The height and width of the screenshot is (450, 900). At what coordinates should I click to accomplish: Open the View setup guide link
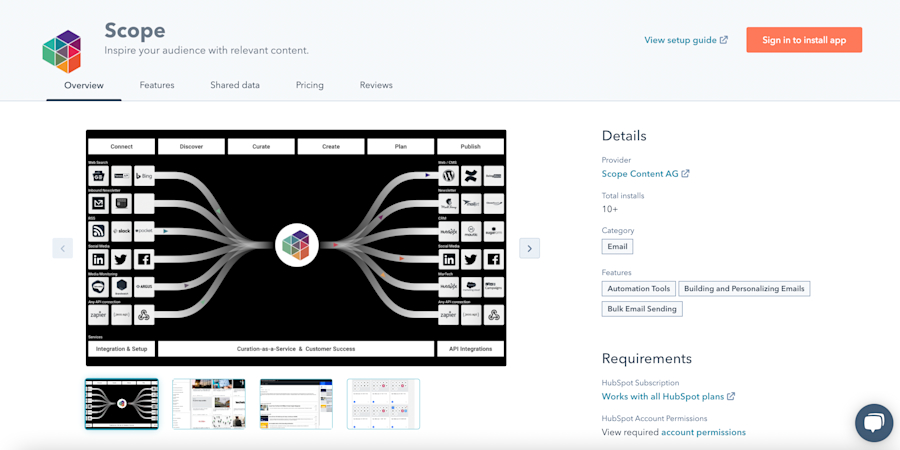(x=686, y=40)
